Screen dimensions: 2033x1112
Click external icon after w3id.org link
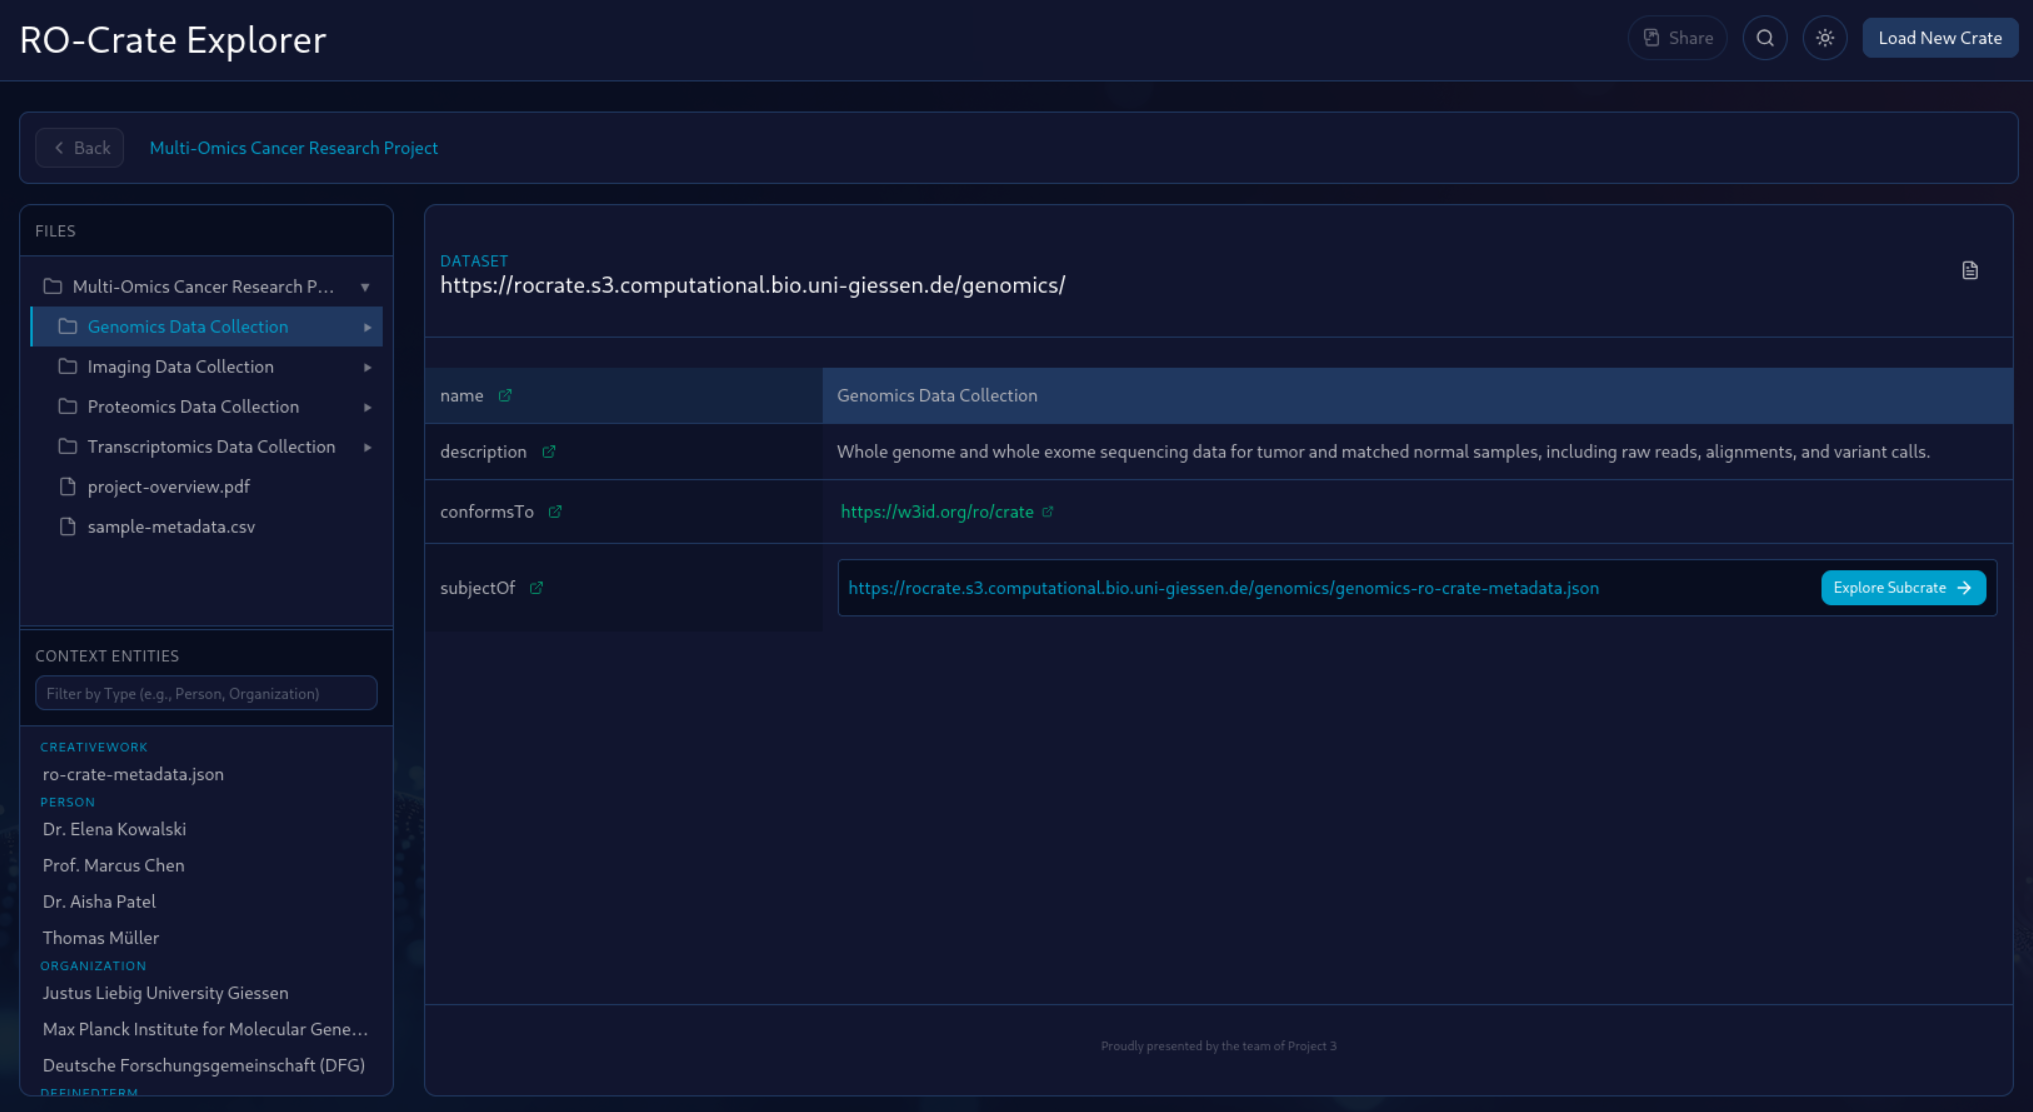click(1048, 512)
